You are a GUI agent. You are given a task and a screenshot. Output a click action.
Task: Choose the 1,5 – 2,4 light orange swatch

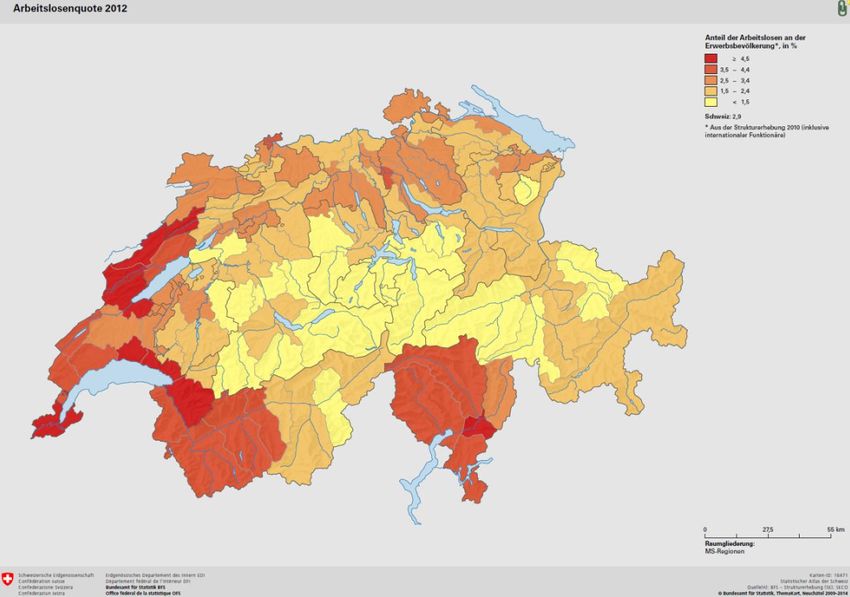coord(711,91)
